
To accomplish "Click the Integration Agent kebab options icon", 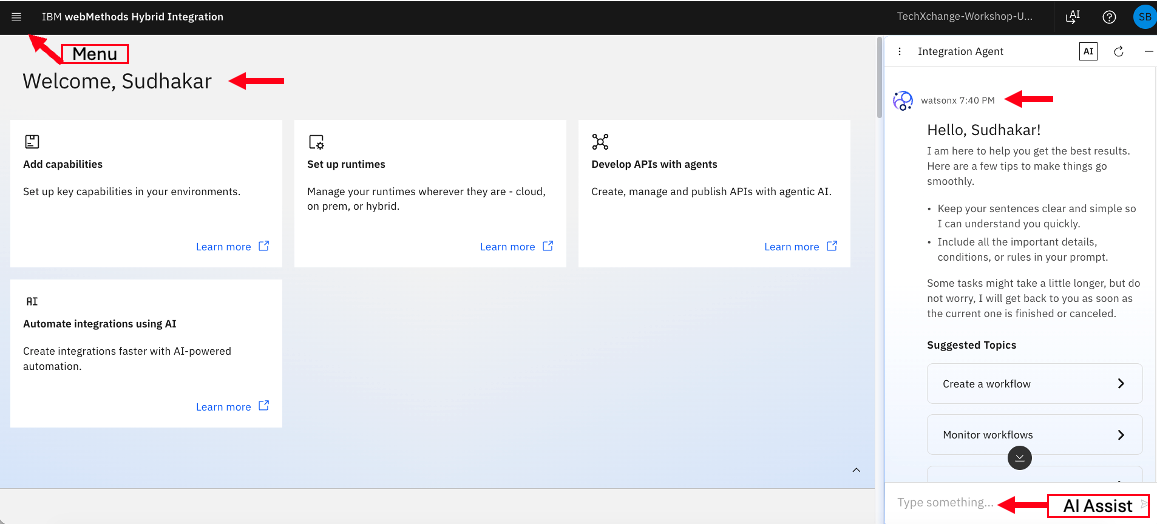I will pos(900,52).
